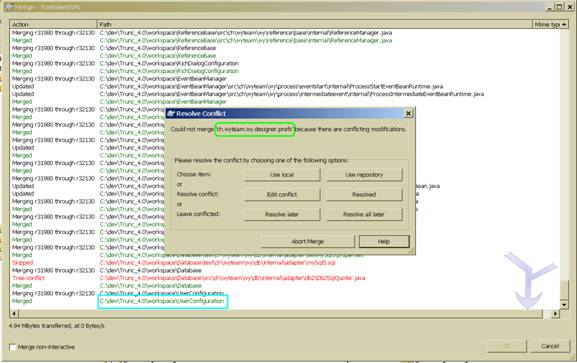The height and width of the screenshot is (363, 577).
Task: Select green RichDialogConfiguration merged path
Action: point(169,71)
